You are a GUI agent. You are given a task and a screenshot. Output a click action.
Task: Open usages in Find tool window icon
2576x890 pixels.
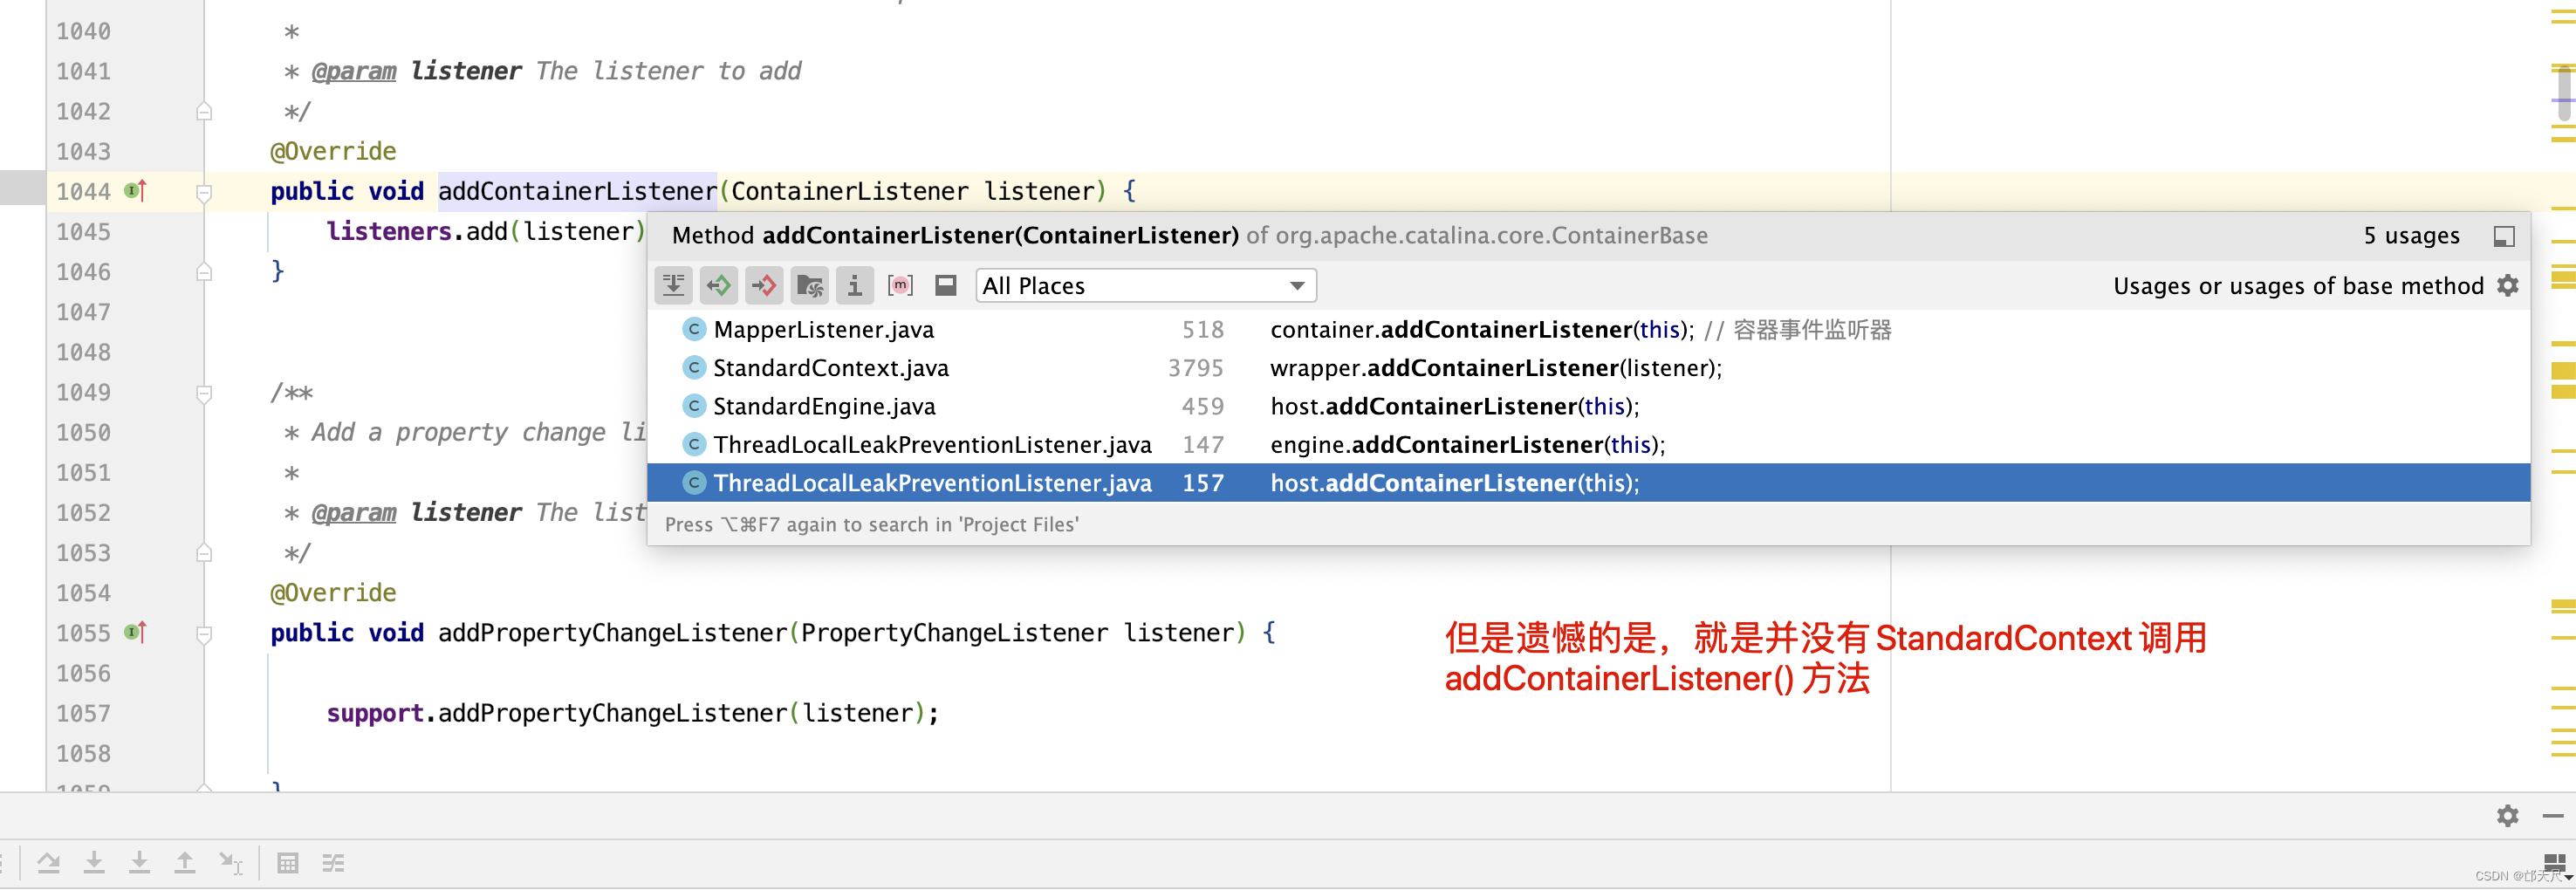pos(2504,236)
